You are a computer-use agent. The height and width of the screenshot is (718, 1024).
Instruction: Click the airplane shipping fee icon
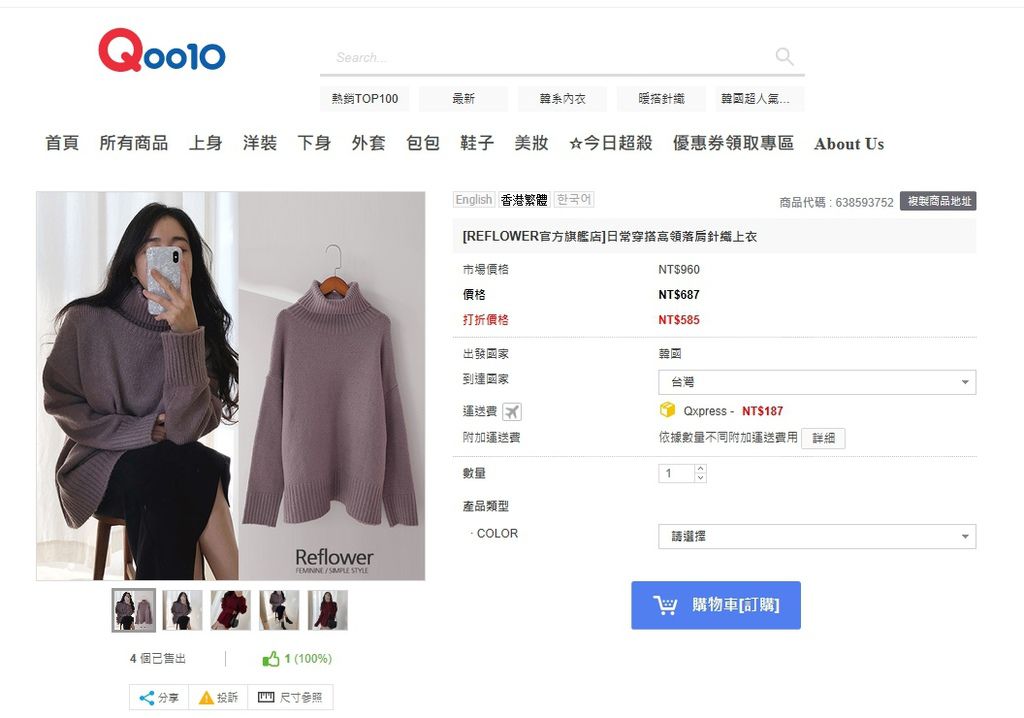[x=512, y=412]
